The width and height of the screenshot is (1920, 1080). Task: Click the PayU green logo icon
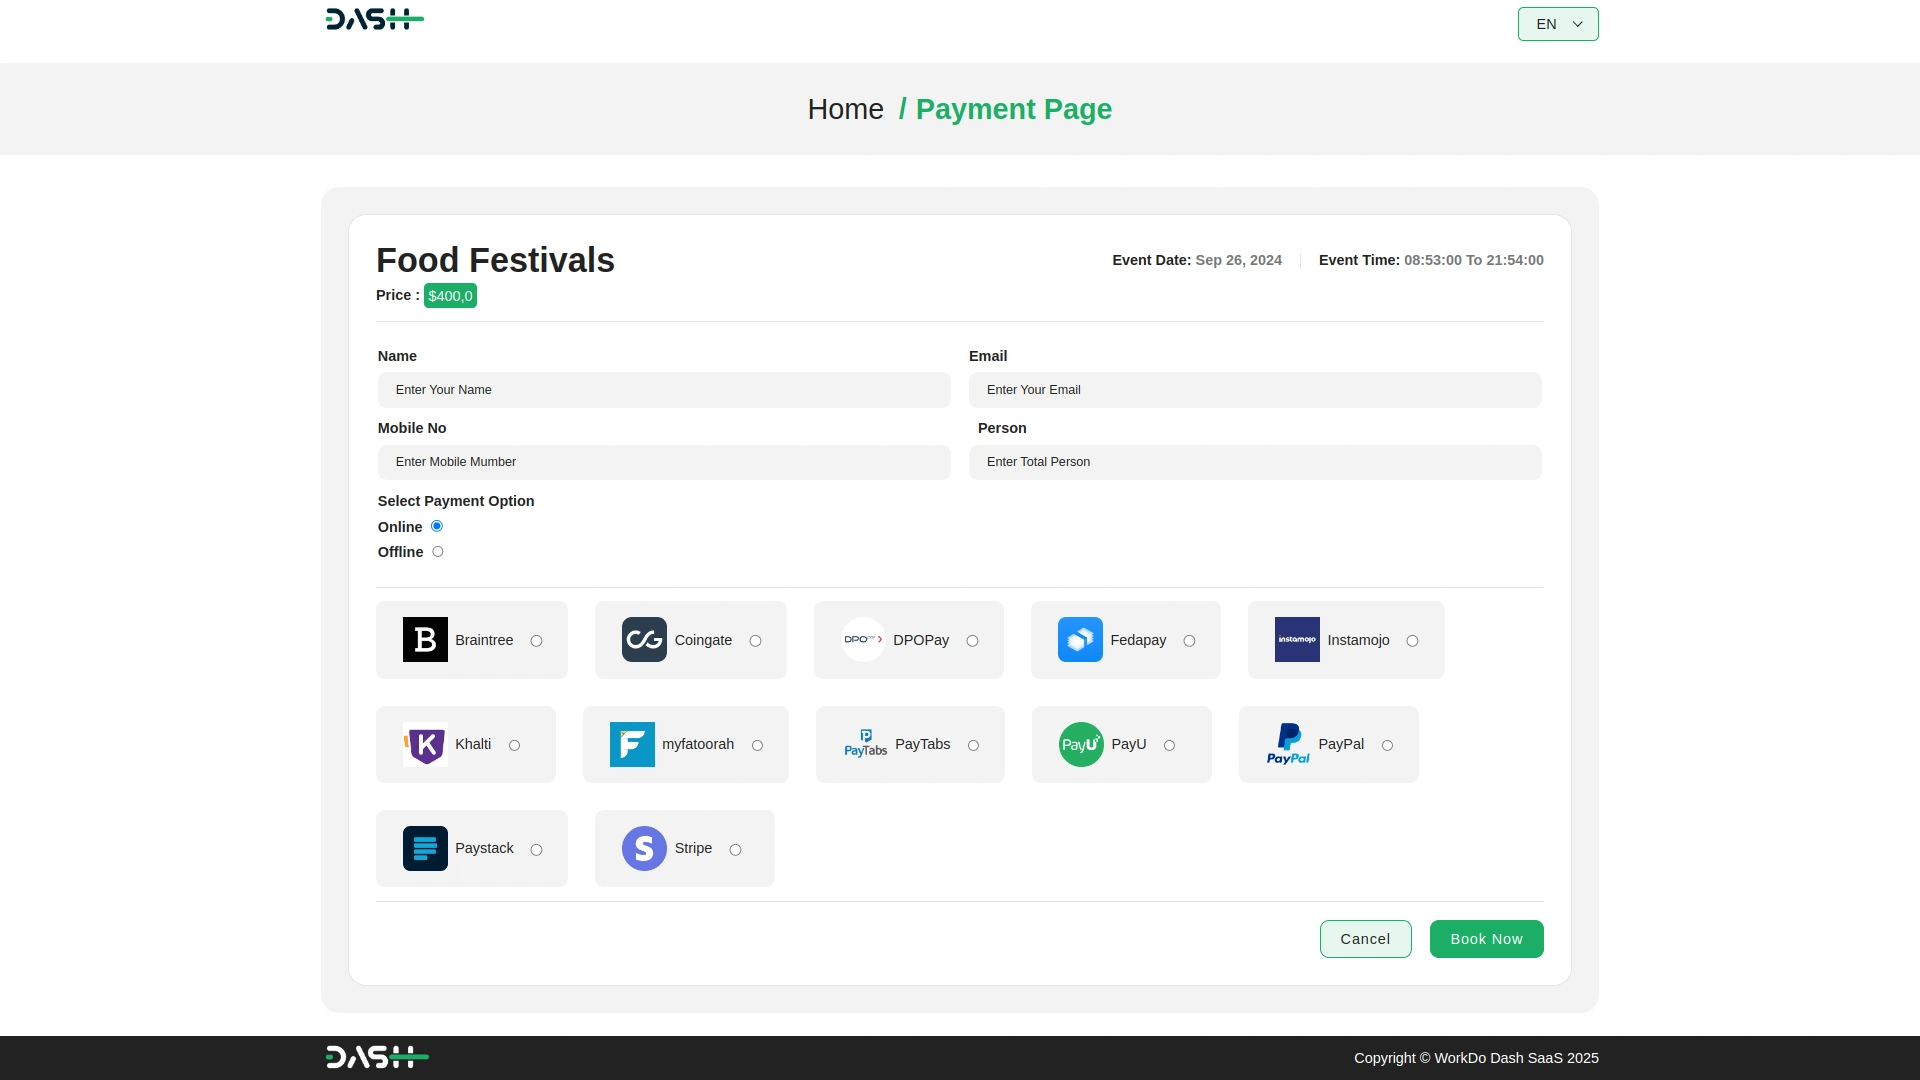click(x=1081, y=745)
